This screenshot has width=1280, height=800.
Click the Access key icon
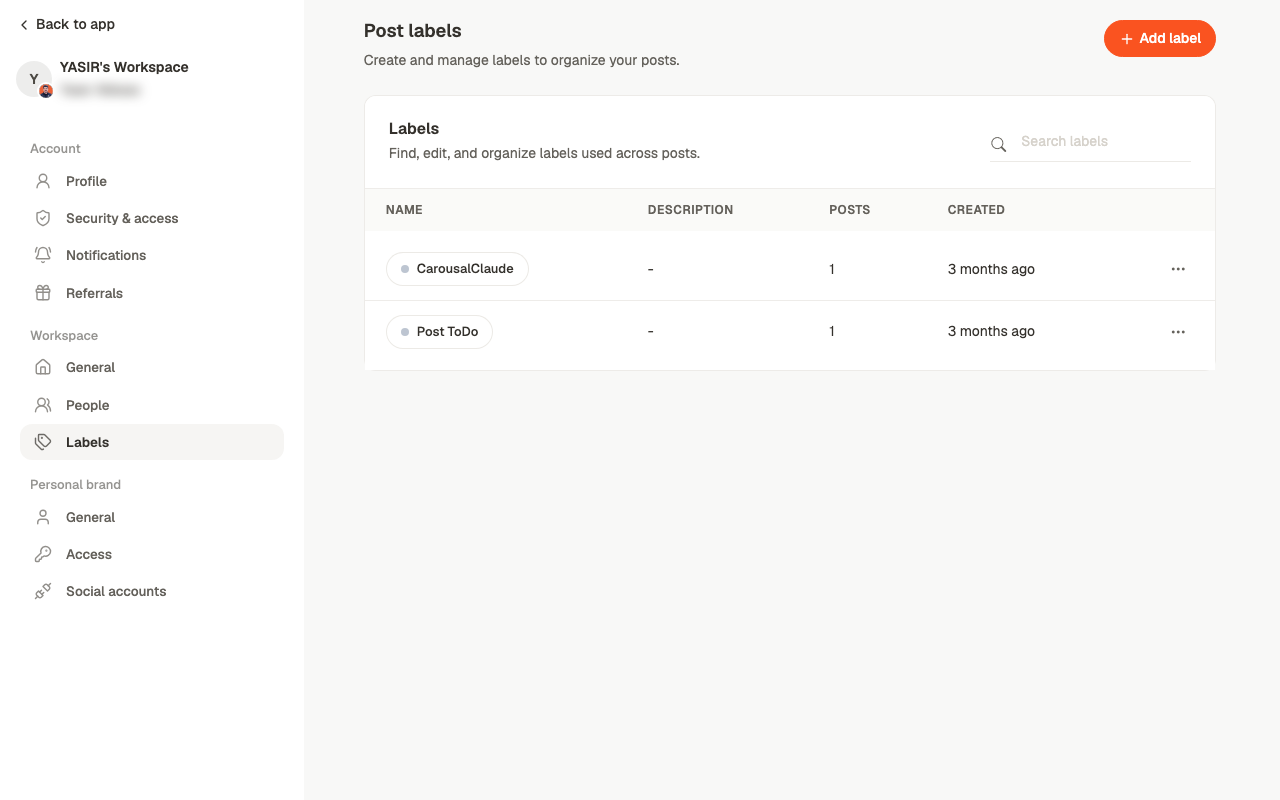tap(43, 554)
